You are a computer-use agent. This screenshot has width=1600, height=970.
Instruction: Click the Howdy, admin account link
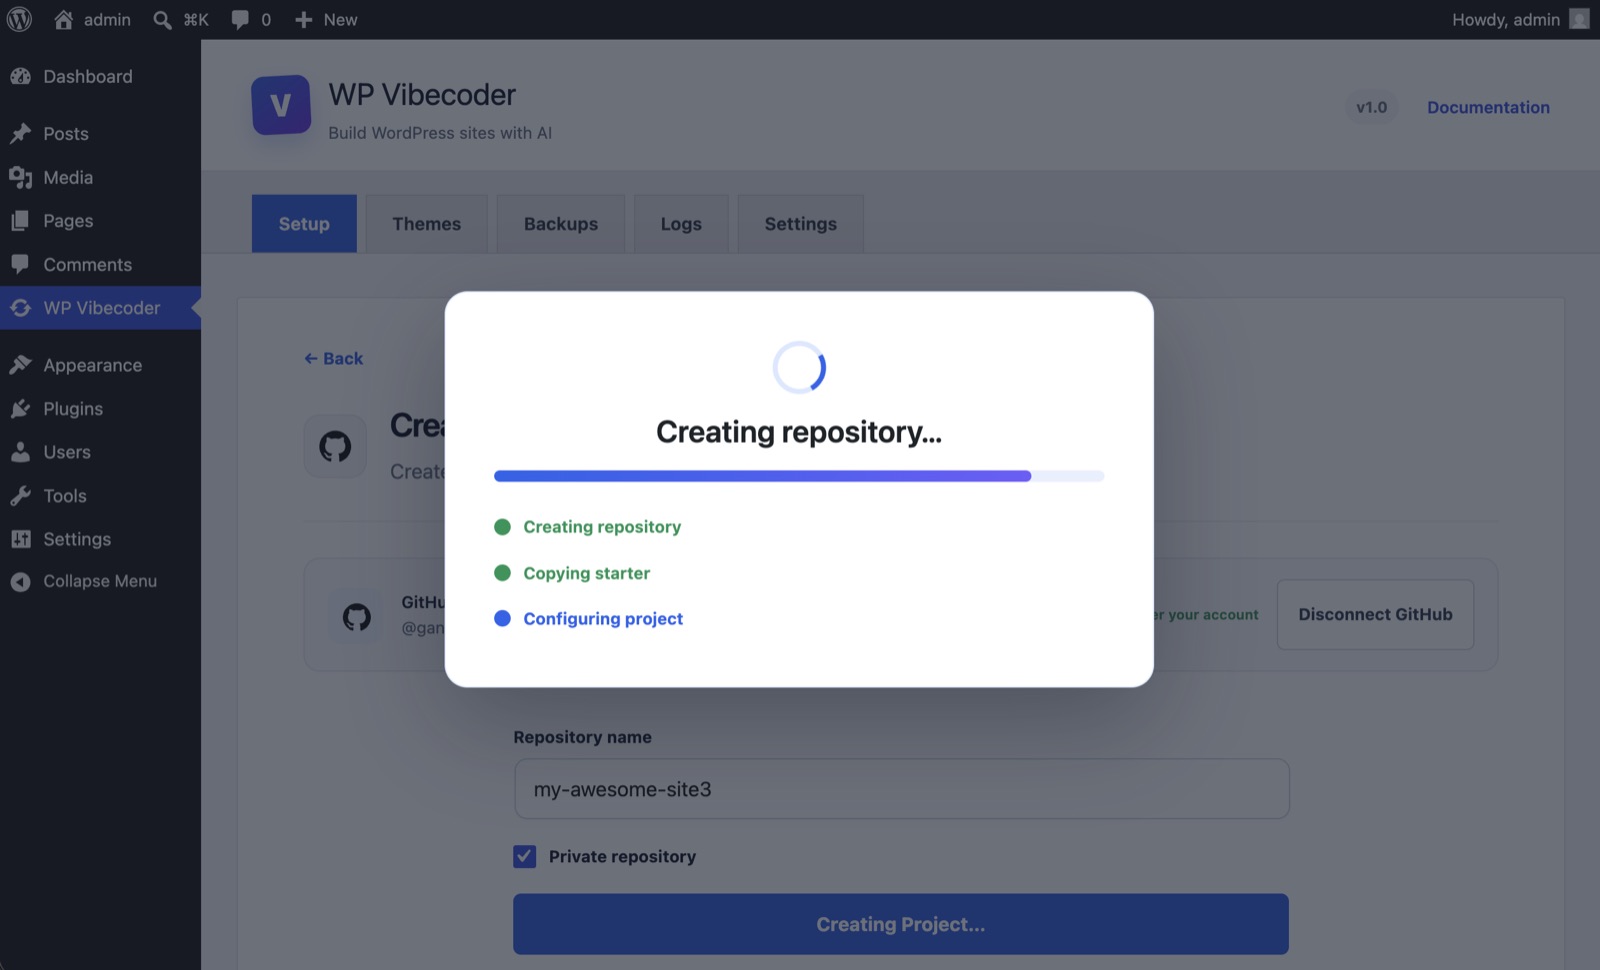[1506, 20]
